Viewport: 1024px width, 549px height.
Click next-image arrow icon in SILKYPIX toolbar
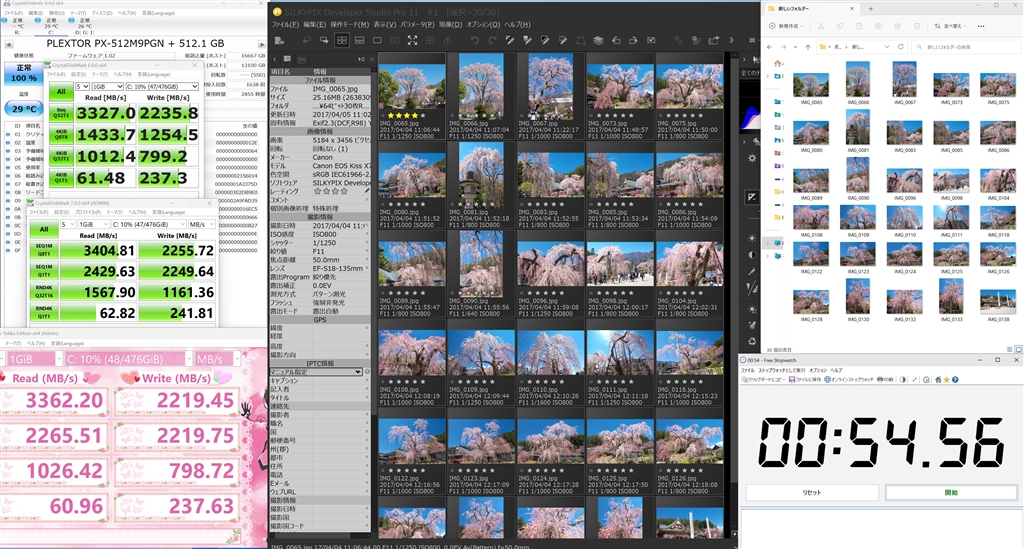coord(324,40)
